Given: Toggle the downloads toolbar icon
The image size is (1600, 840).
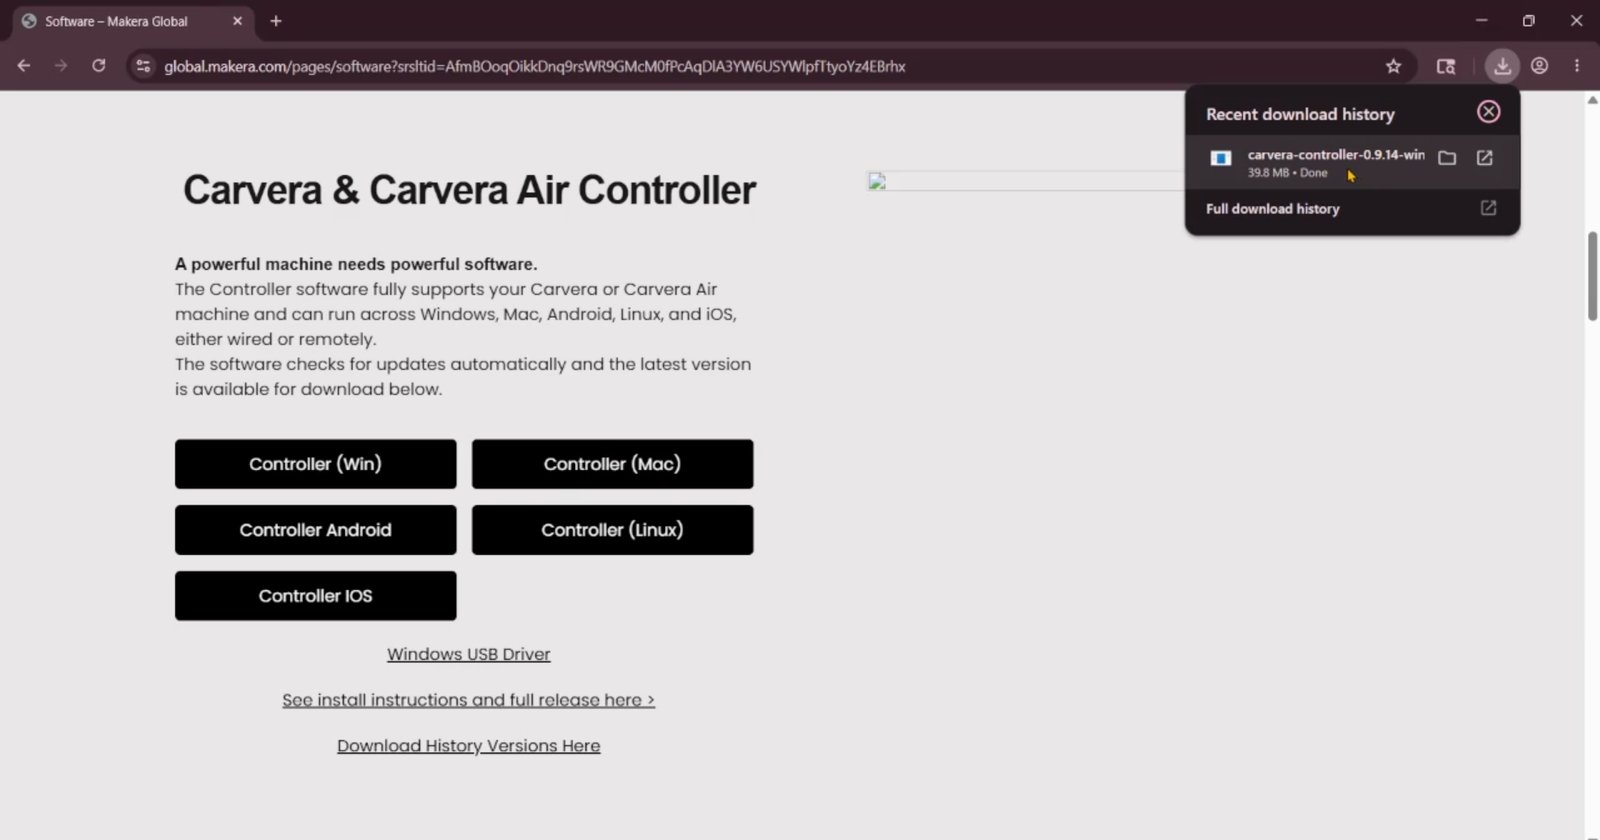Looking at the screenshot, I should (x=1502, y=66).
